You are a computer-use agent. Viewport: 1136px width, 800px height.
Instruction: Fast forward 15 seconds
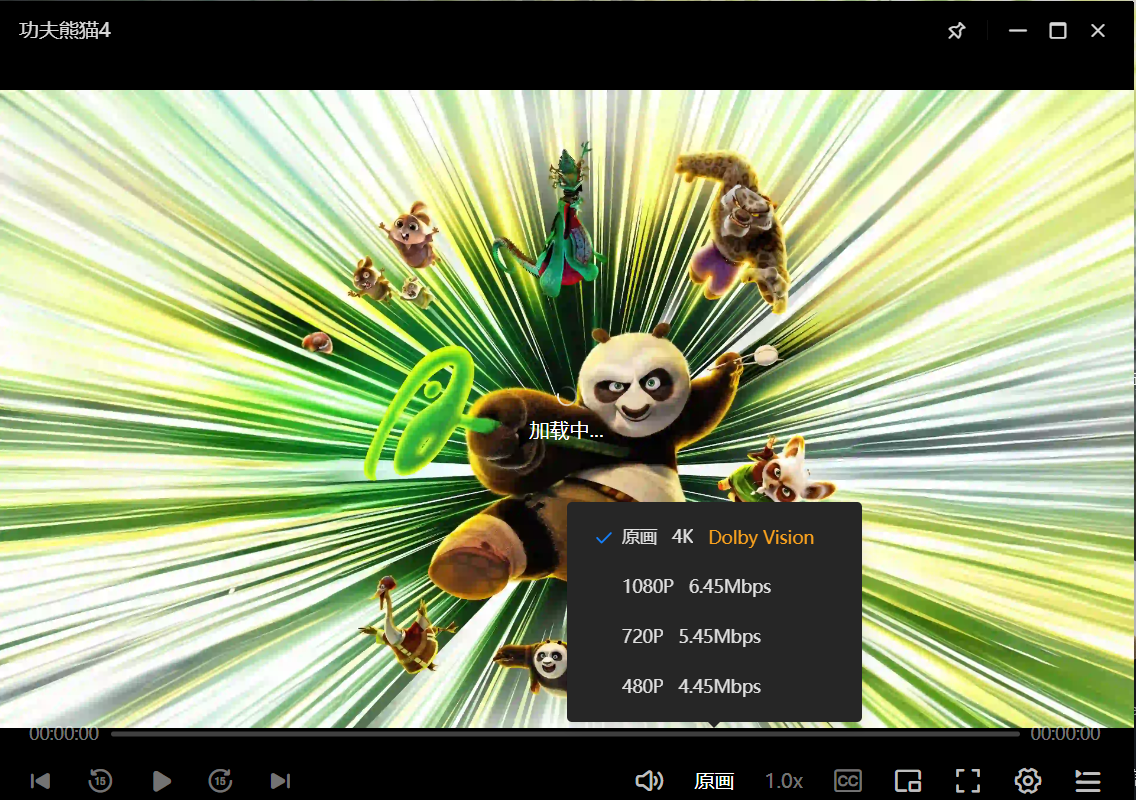click(x=220, y=780)
